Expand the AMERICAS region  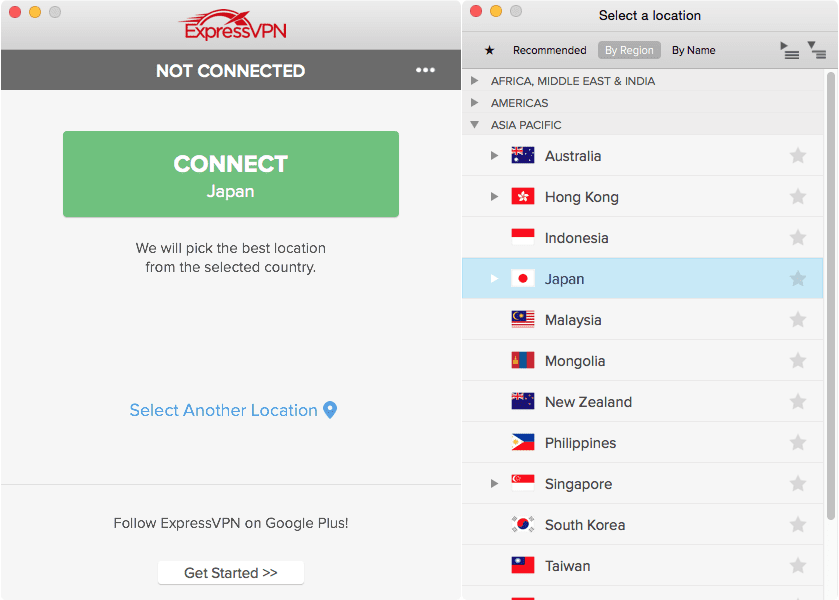[474, 102]
